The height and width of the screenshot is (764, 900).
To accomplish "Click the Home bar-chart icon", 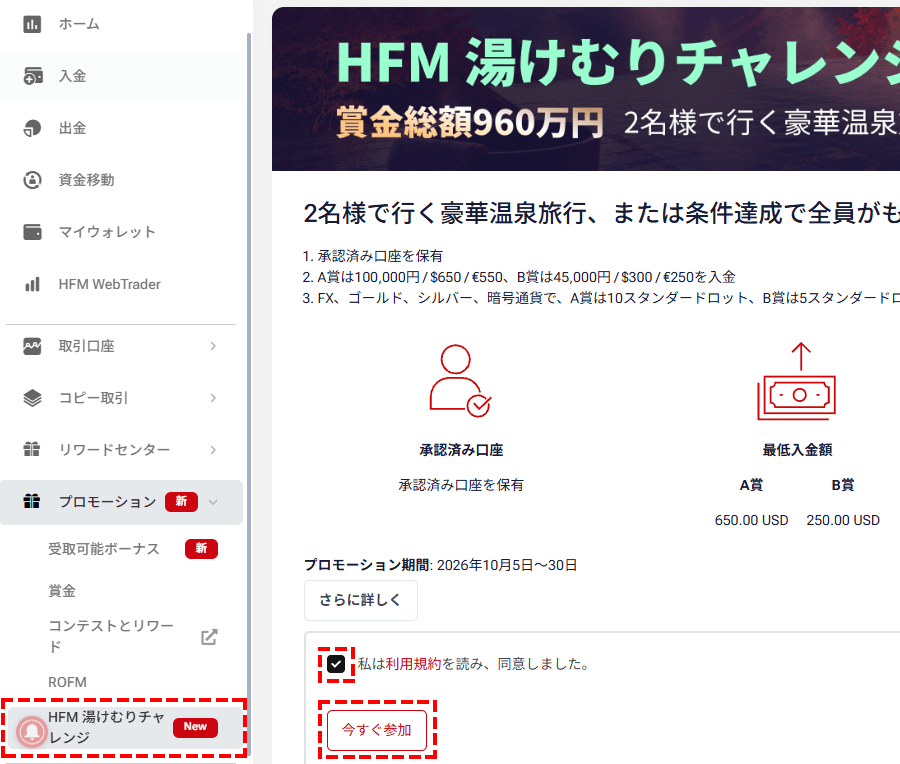I will point(32,24).
